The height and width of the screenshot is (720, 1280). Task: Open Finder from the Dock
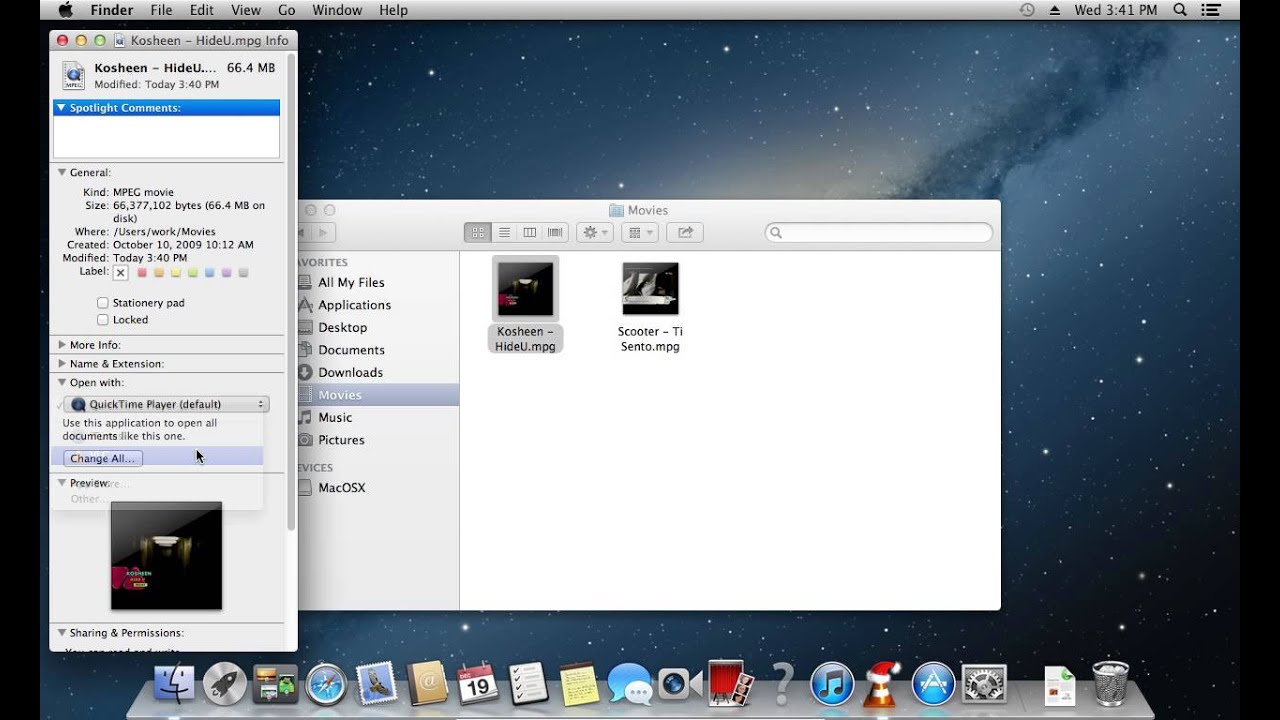click(x=175, y=684)
